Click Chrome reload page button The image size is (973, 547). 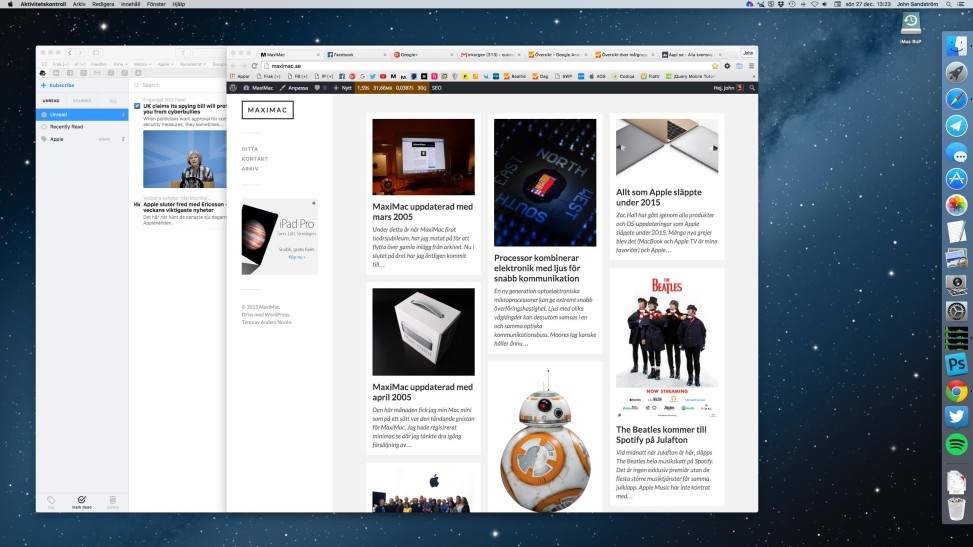point(254,66)
